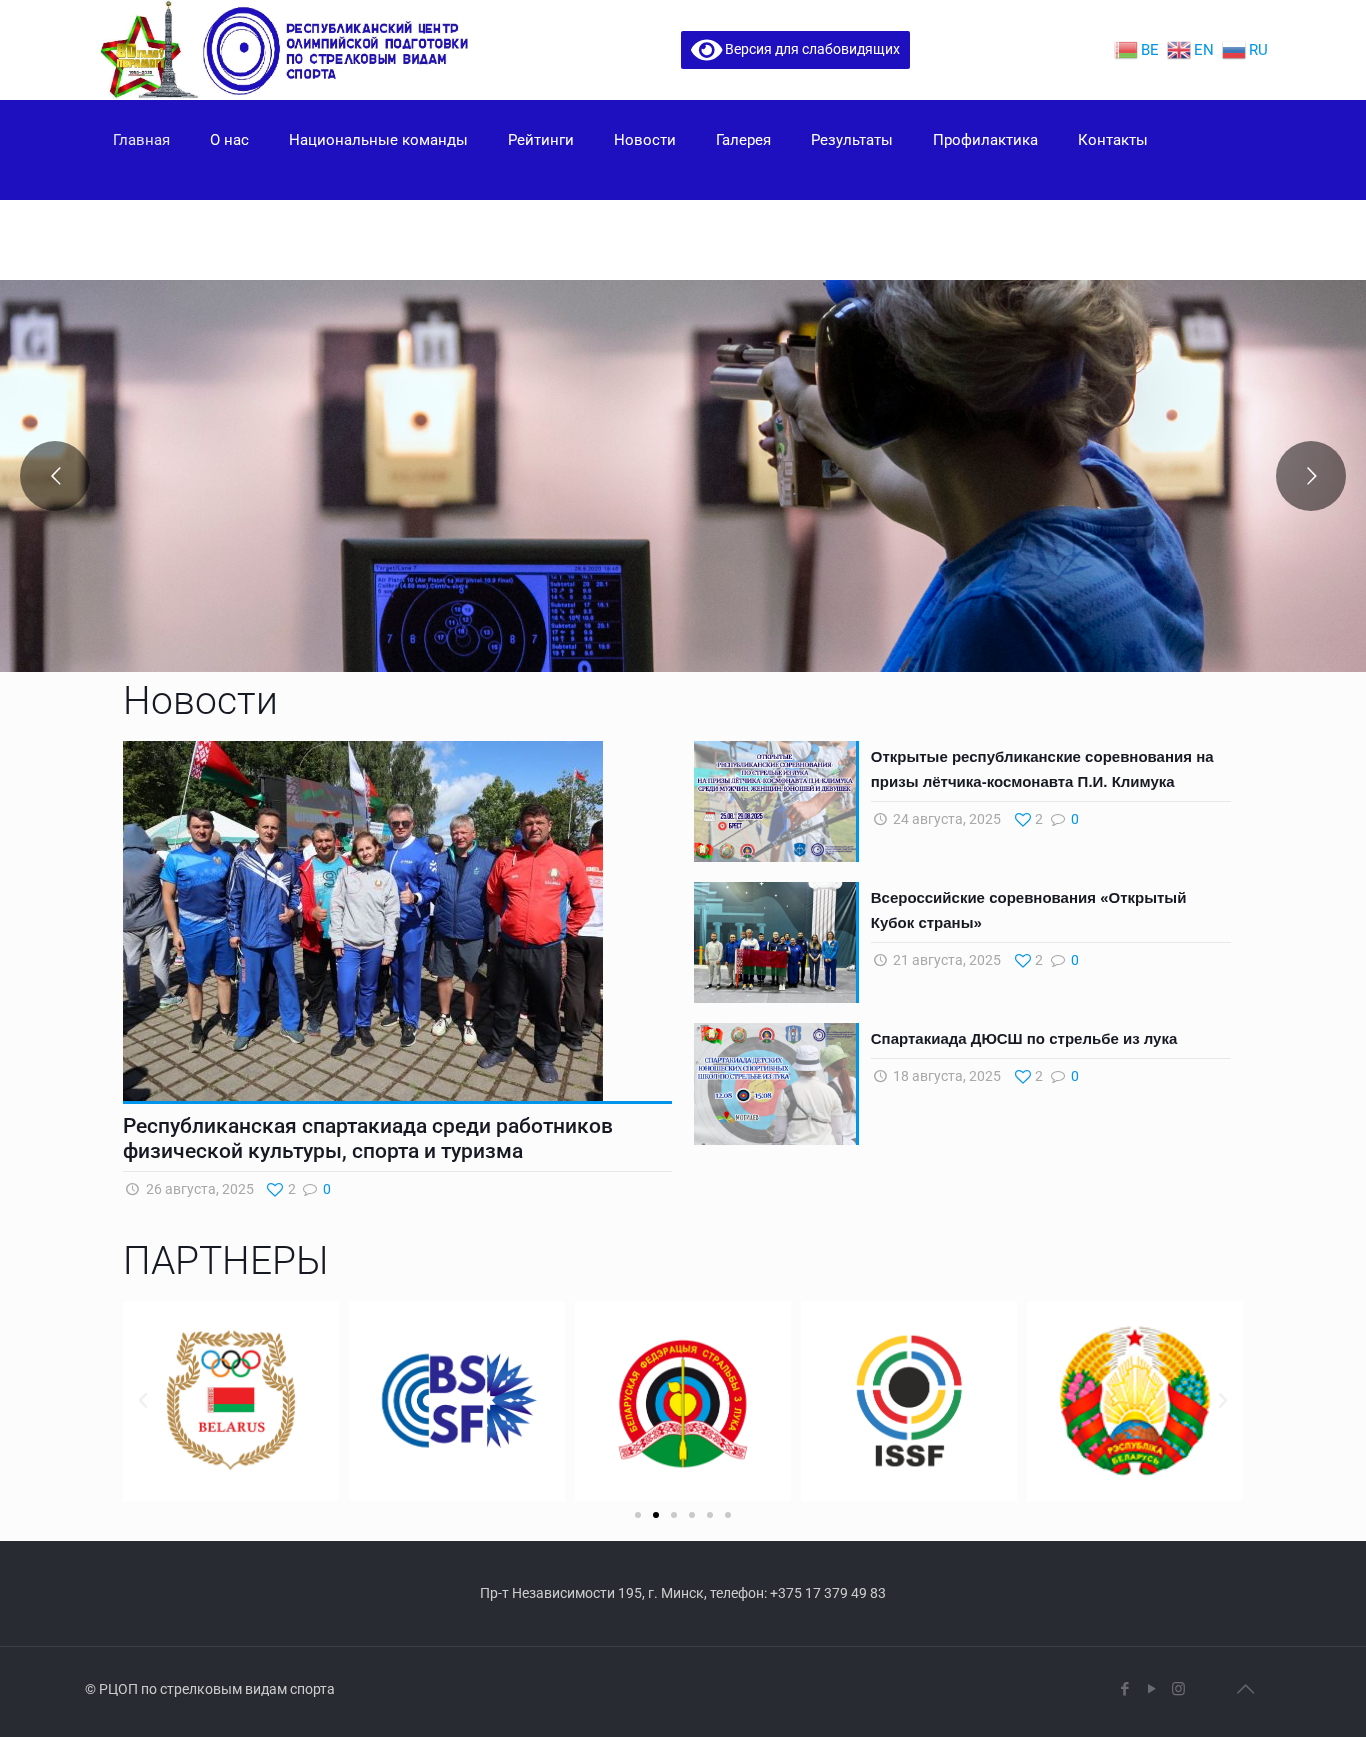Open the Instagram profile icon

coord(1179,1689)
